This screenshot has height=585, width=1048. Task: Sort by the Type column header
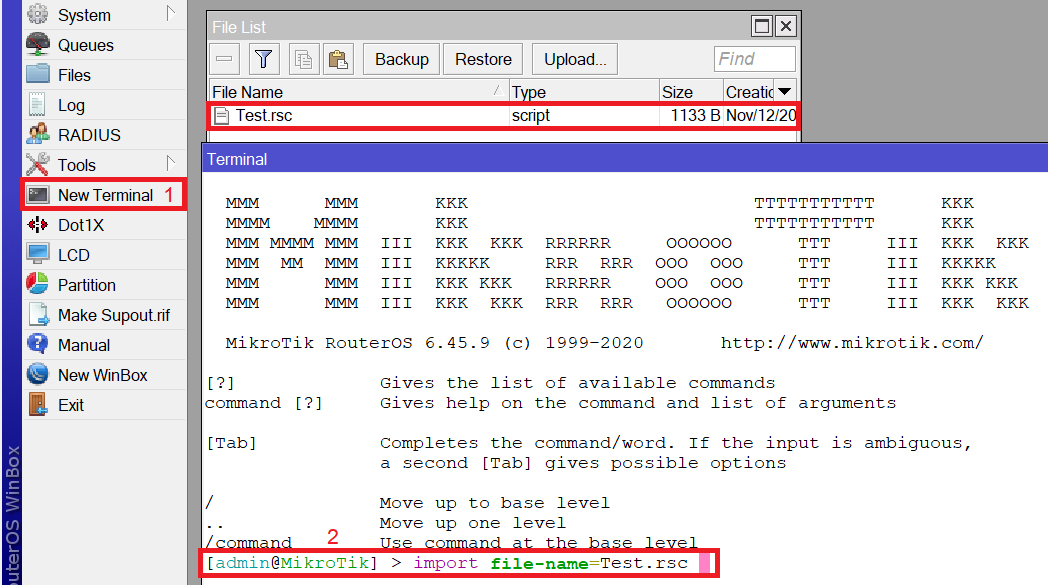pyautogui.click(x=584, y=92)
